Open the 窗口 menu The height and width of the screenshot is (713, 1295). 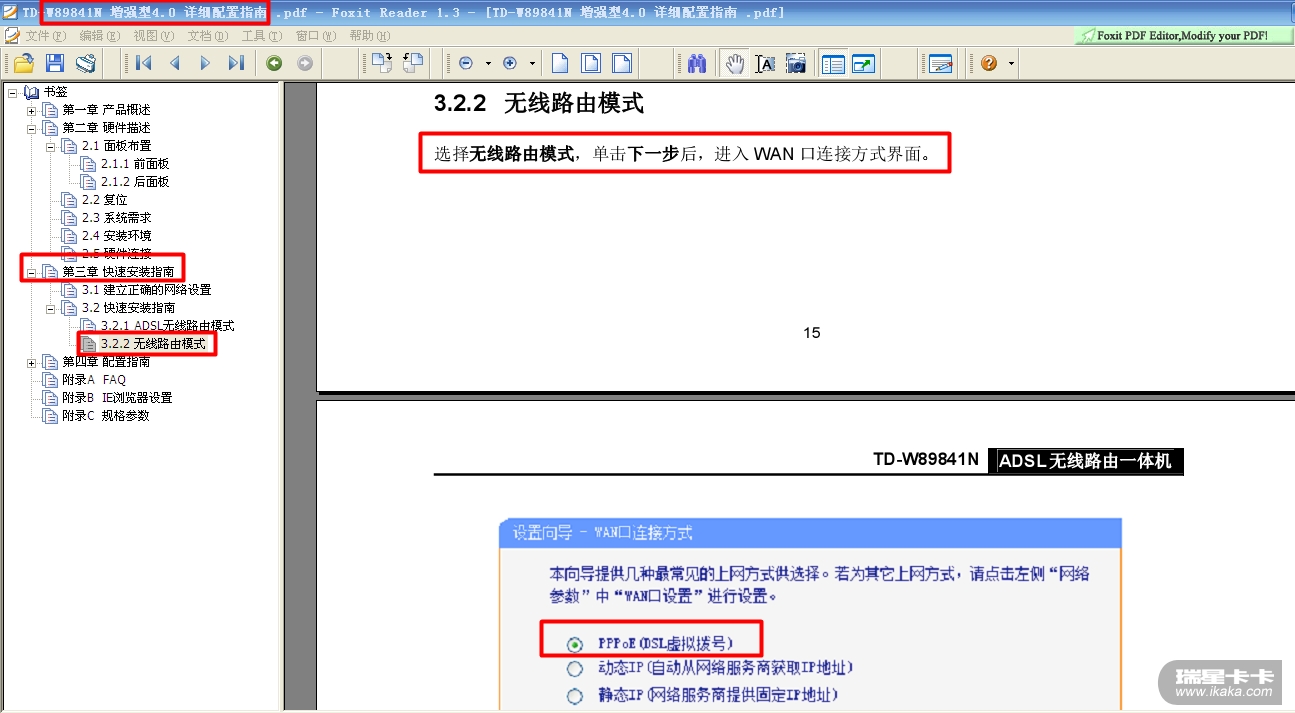tap(315, 35)
